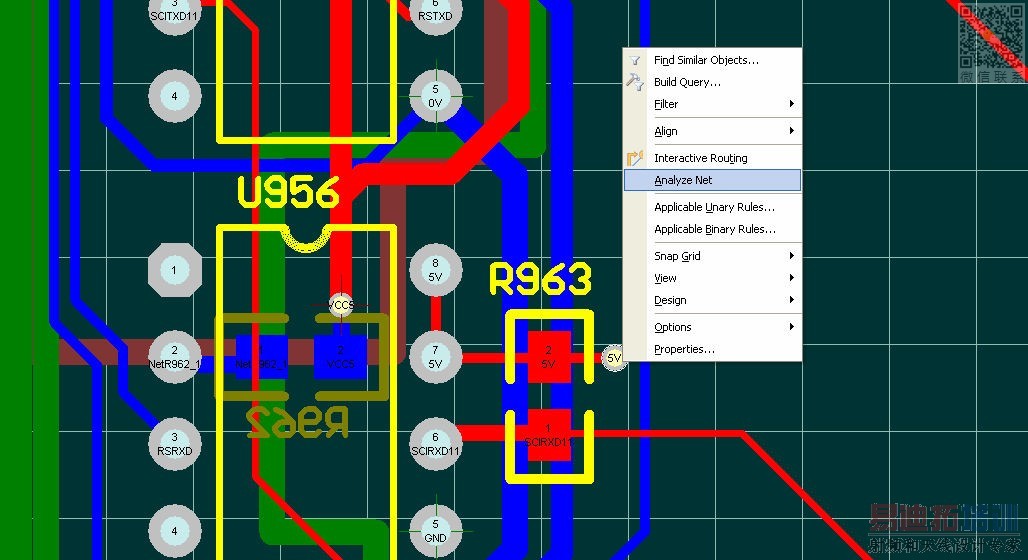Select pad 3 labeled SCITXD11

174,13
